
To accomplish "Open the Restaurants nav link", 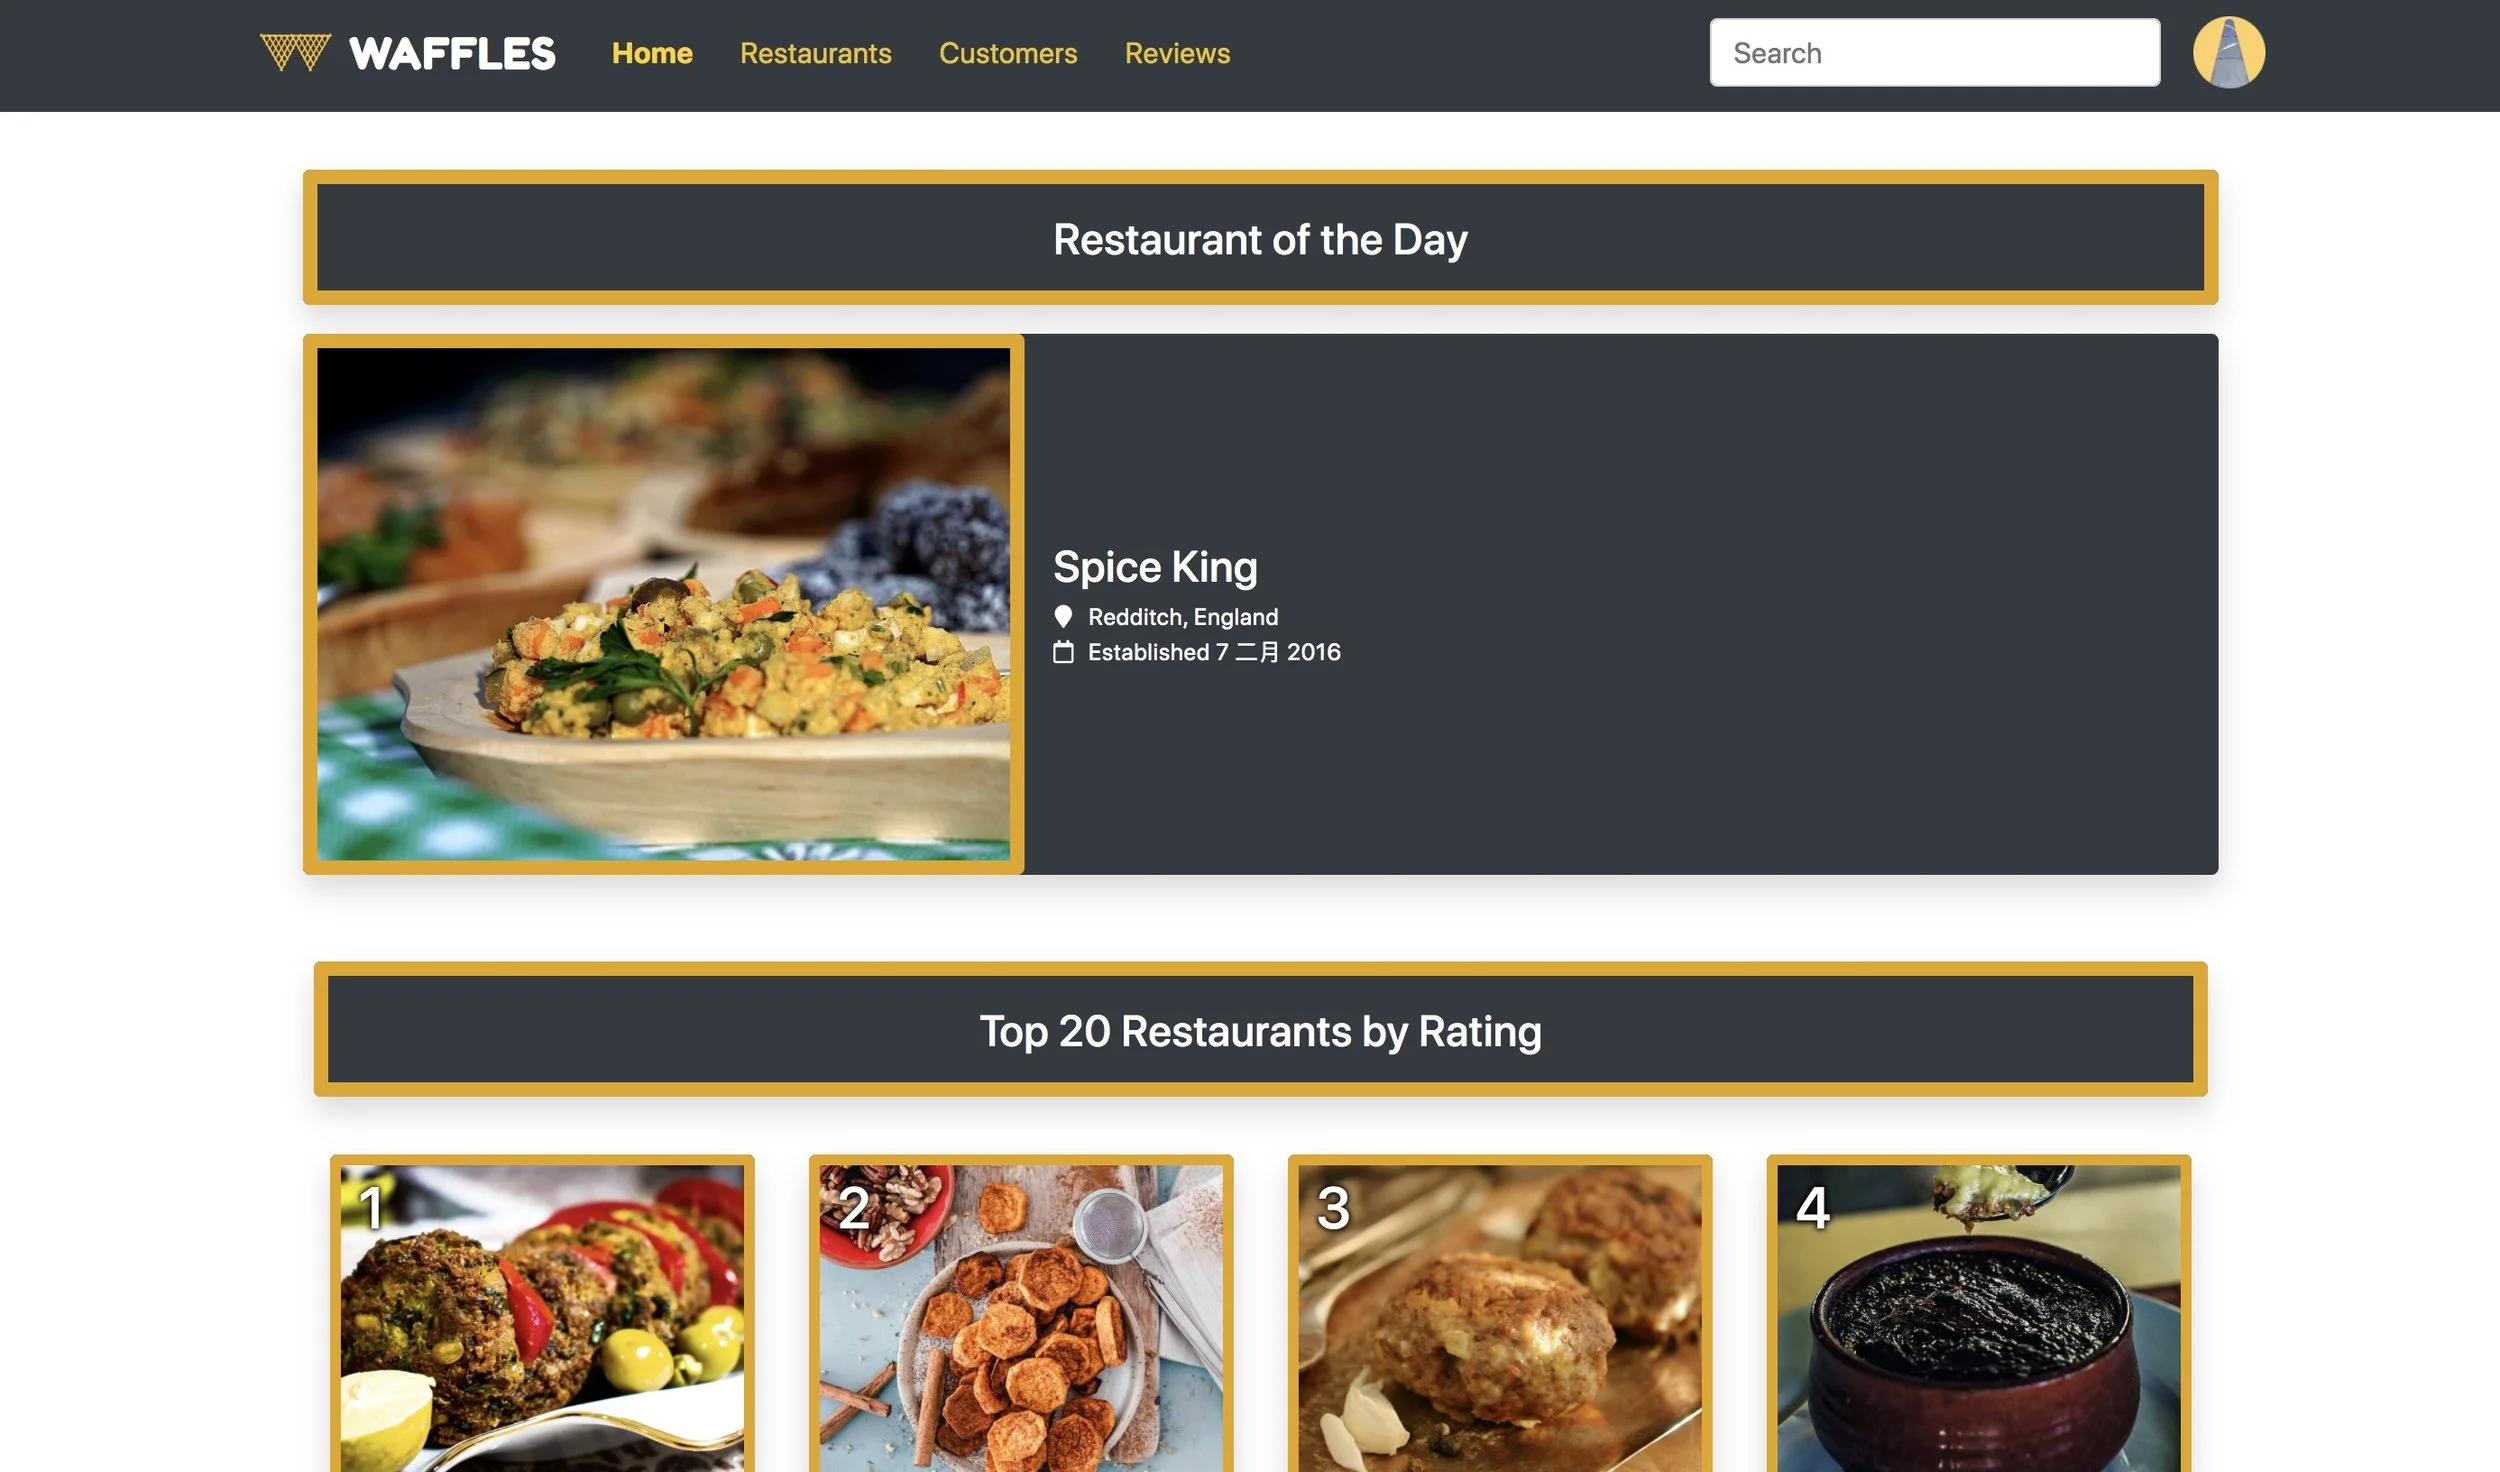I will 815,53.
